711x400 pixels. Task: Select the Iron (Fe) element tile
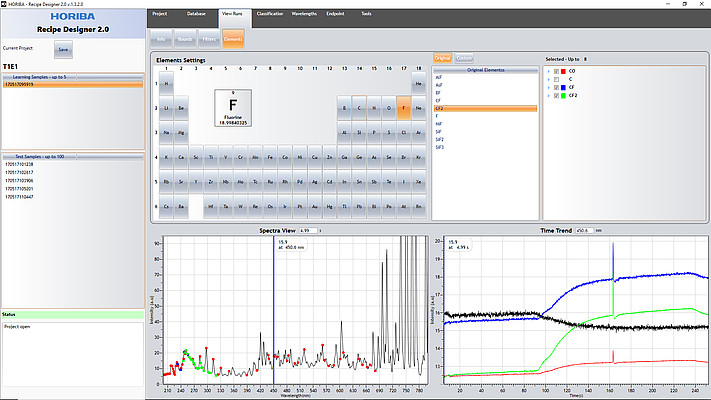tap(271, 158)
